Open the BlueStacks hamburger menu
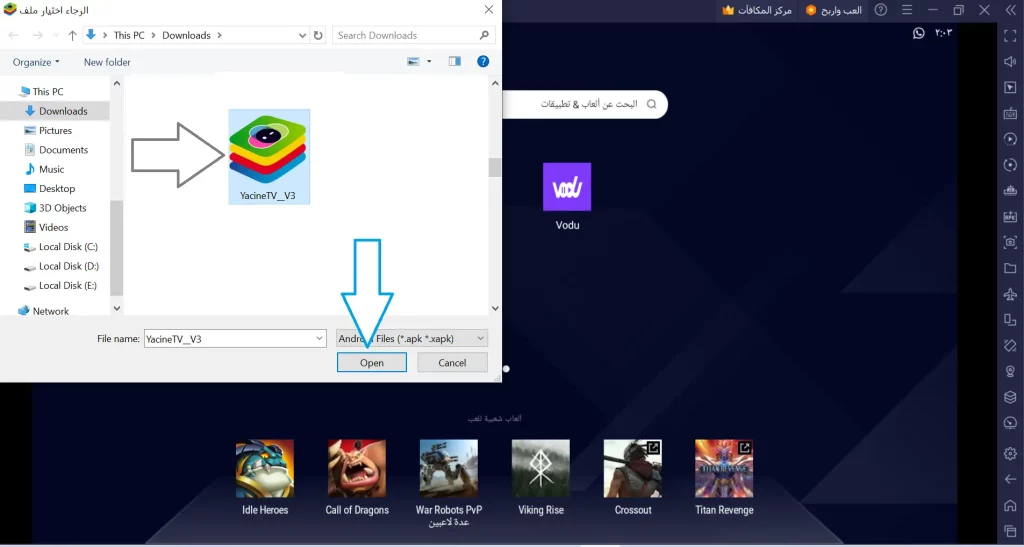 pyautogui.click(x=906, y=10)
